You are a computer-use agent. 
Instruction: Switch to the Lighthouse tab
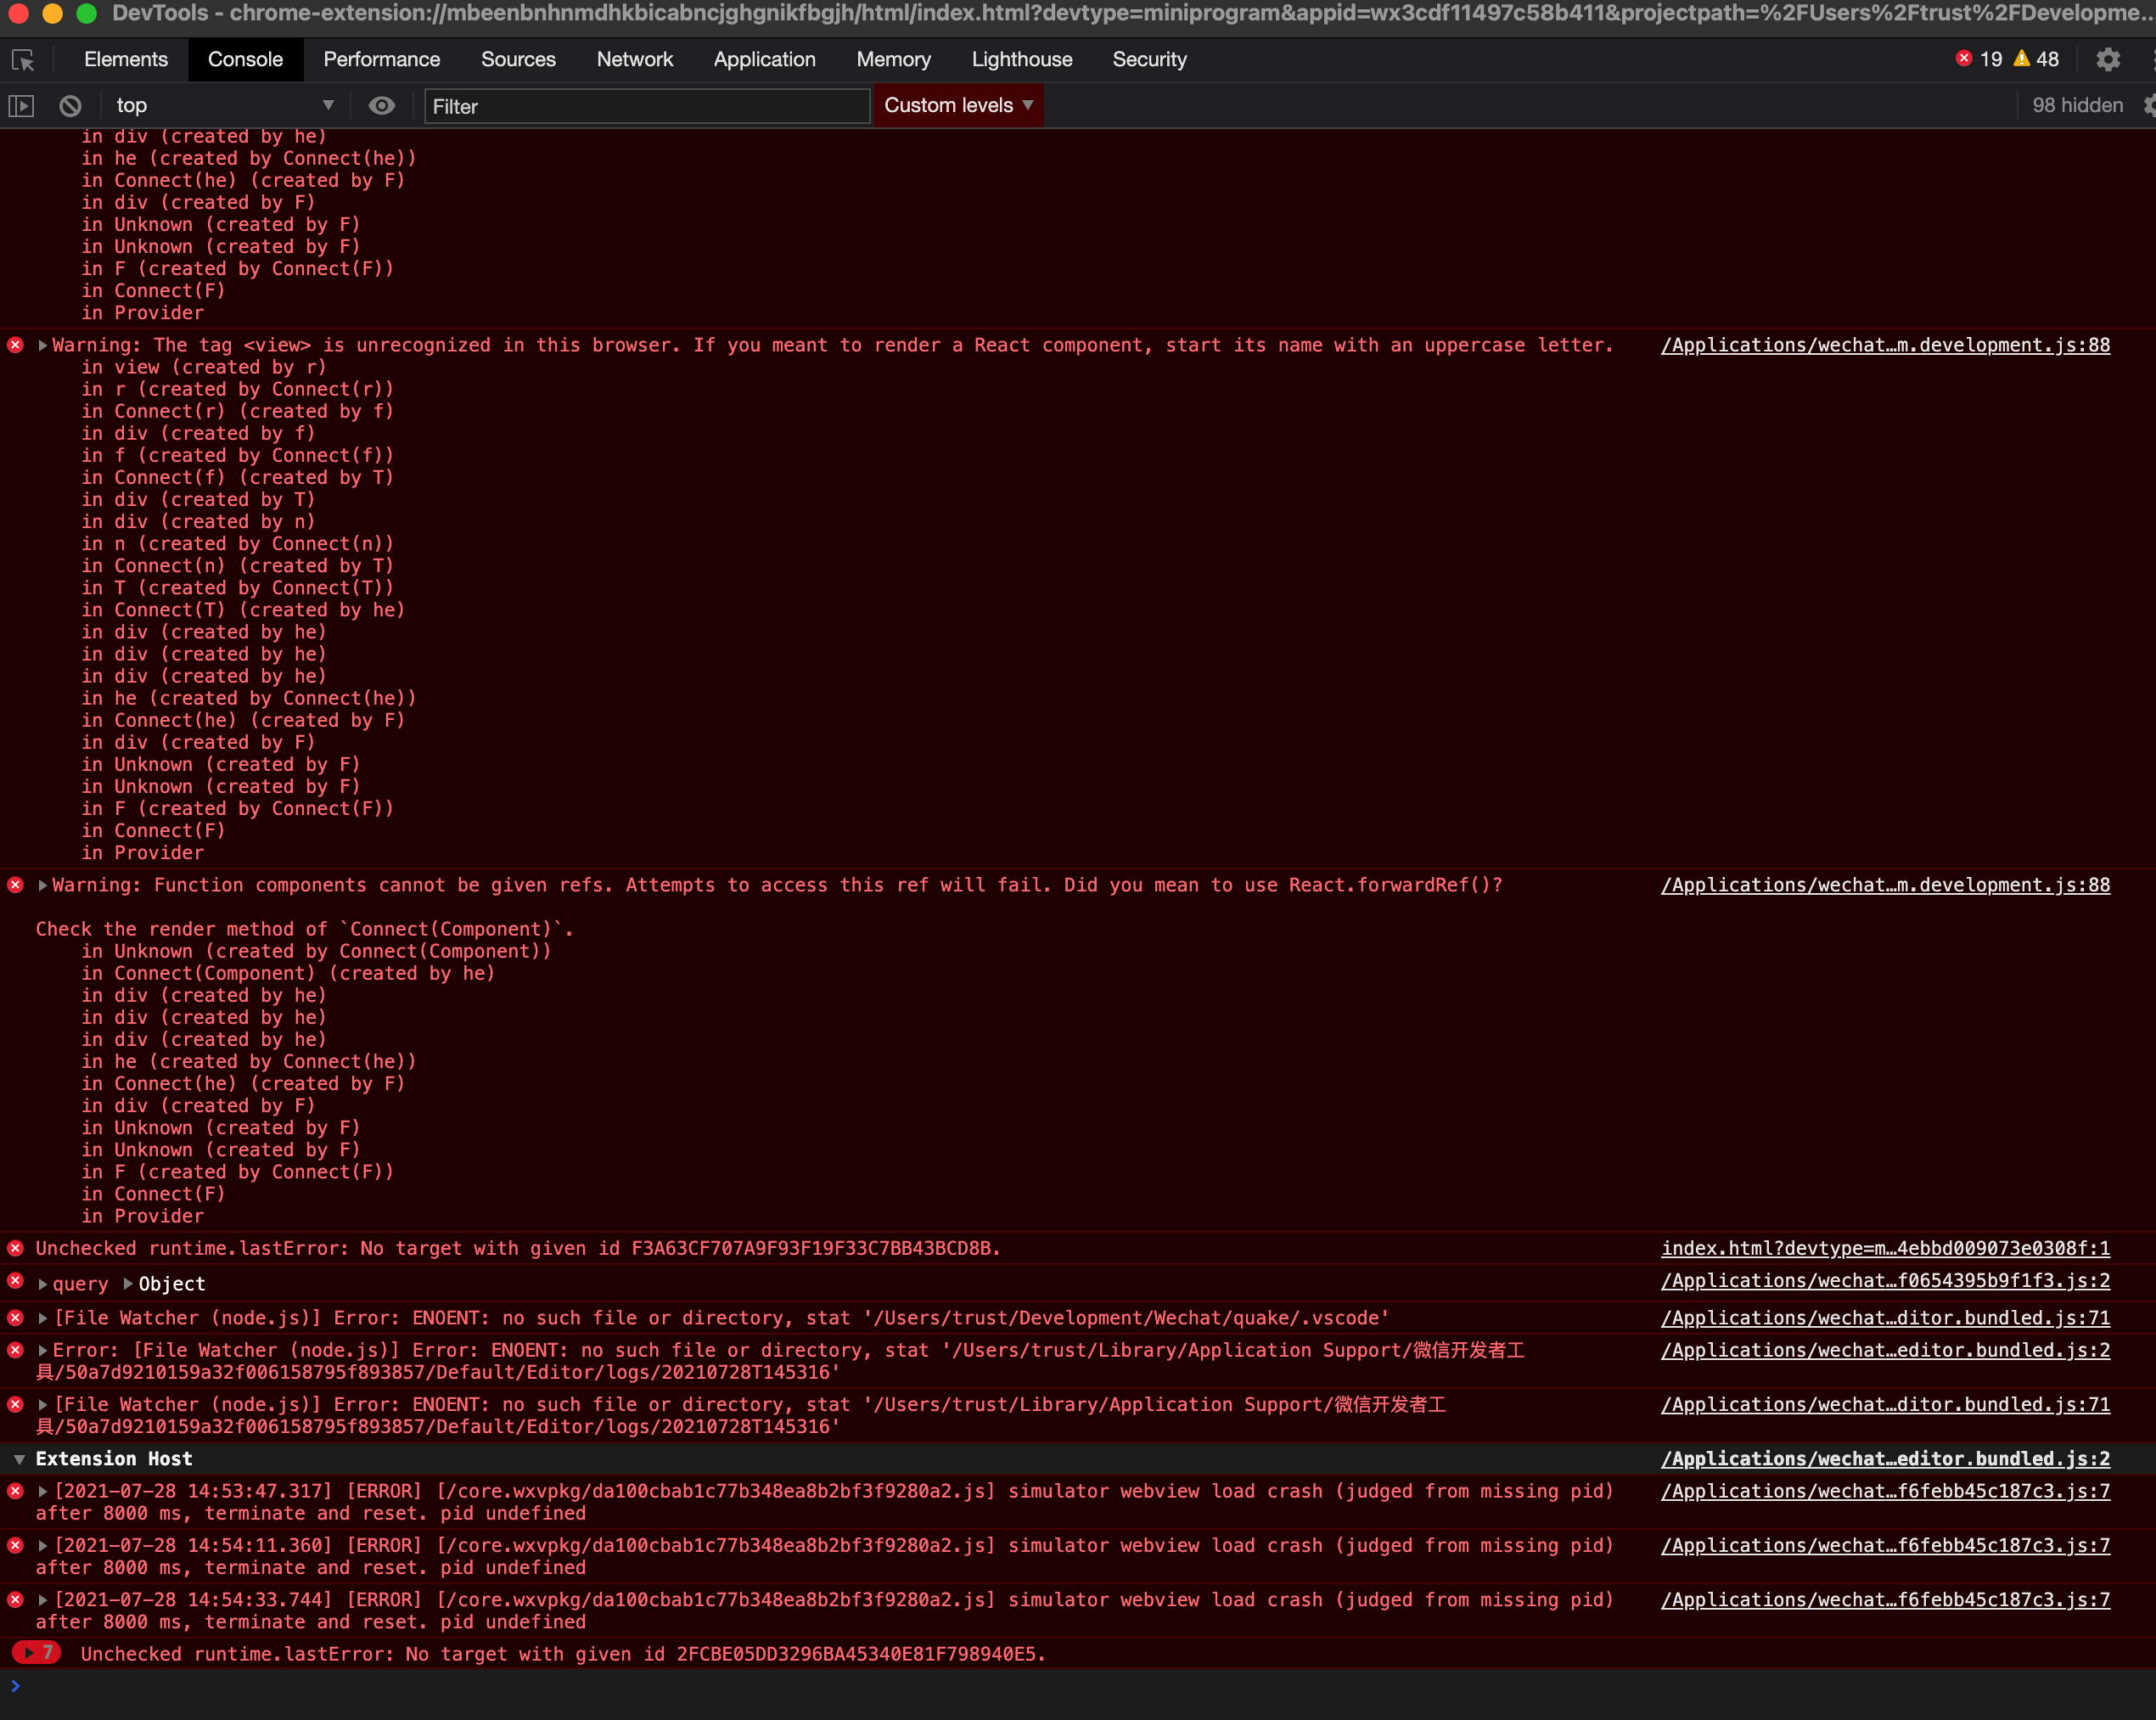click(1021, 60)
